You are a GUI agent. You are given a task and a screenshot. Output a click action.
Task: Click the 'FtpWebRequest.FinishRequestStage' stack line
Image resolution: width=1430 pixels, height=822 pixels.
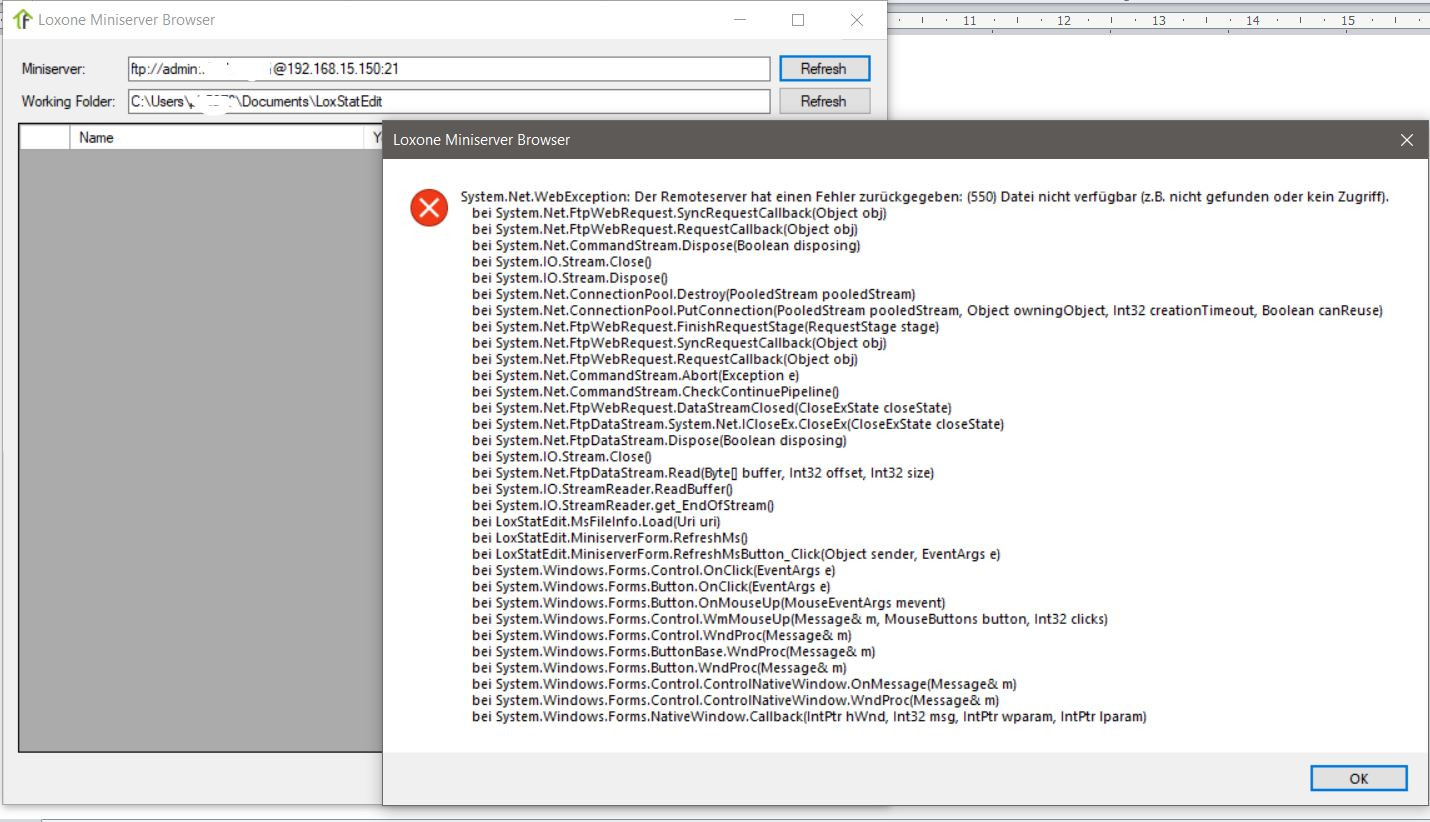[x=706, y=327]
